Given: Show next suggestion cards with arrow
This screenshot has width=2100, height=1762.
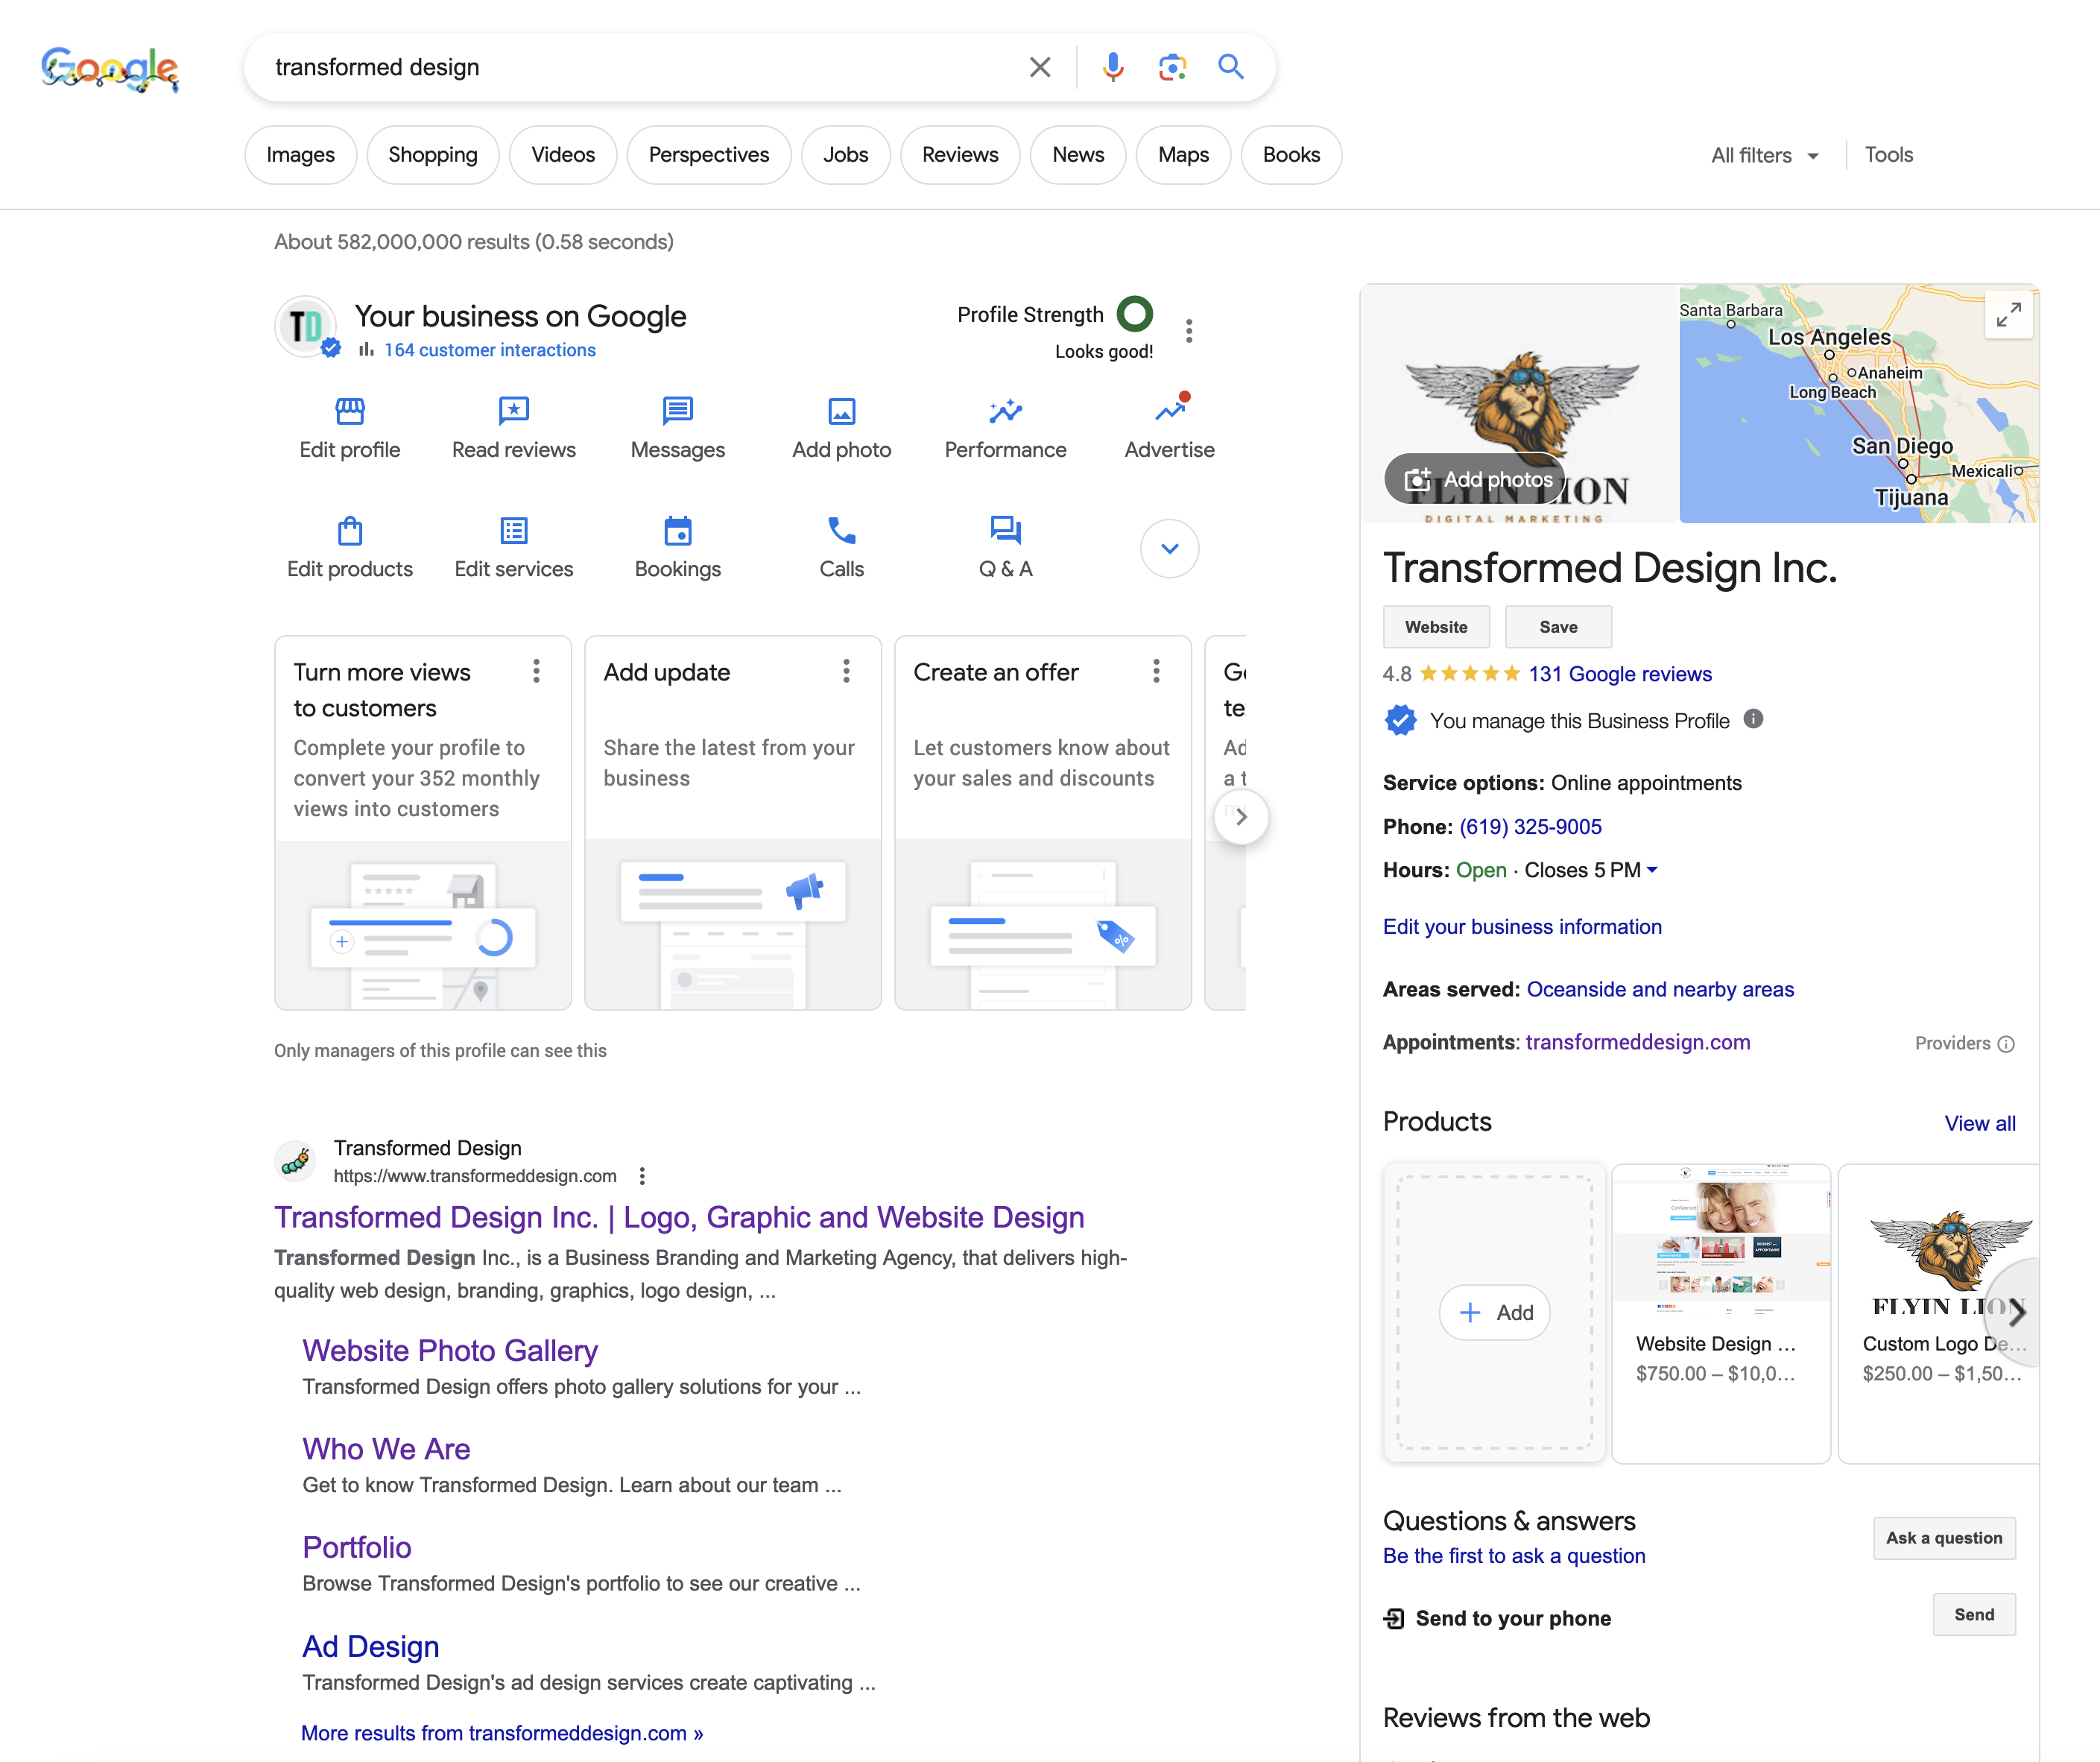Looking at the screenshot, I should tap(1241, 816).
